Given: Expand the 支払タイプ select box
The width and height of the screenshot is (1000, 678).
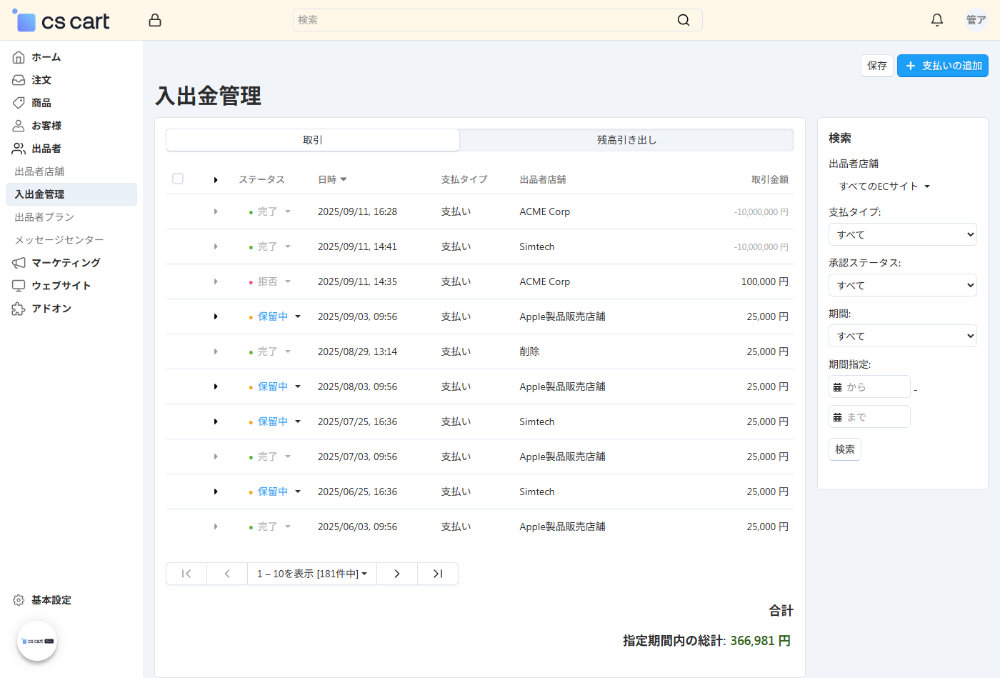Looking at the screenshot, I should 902,234.
